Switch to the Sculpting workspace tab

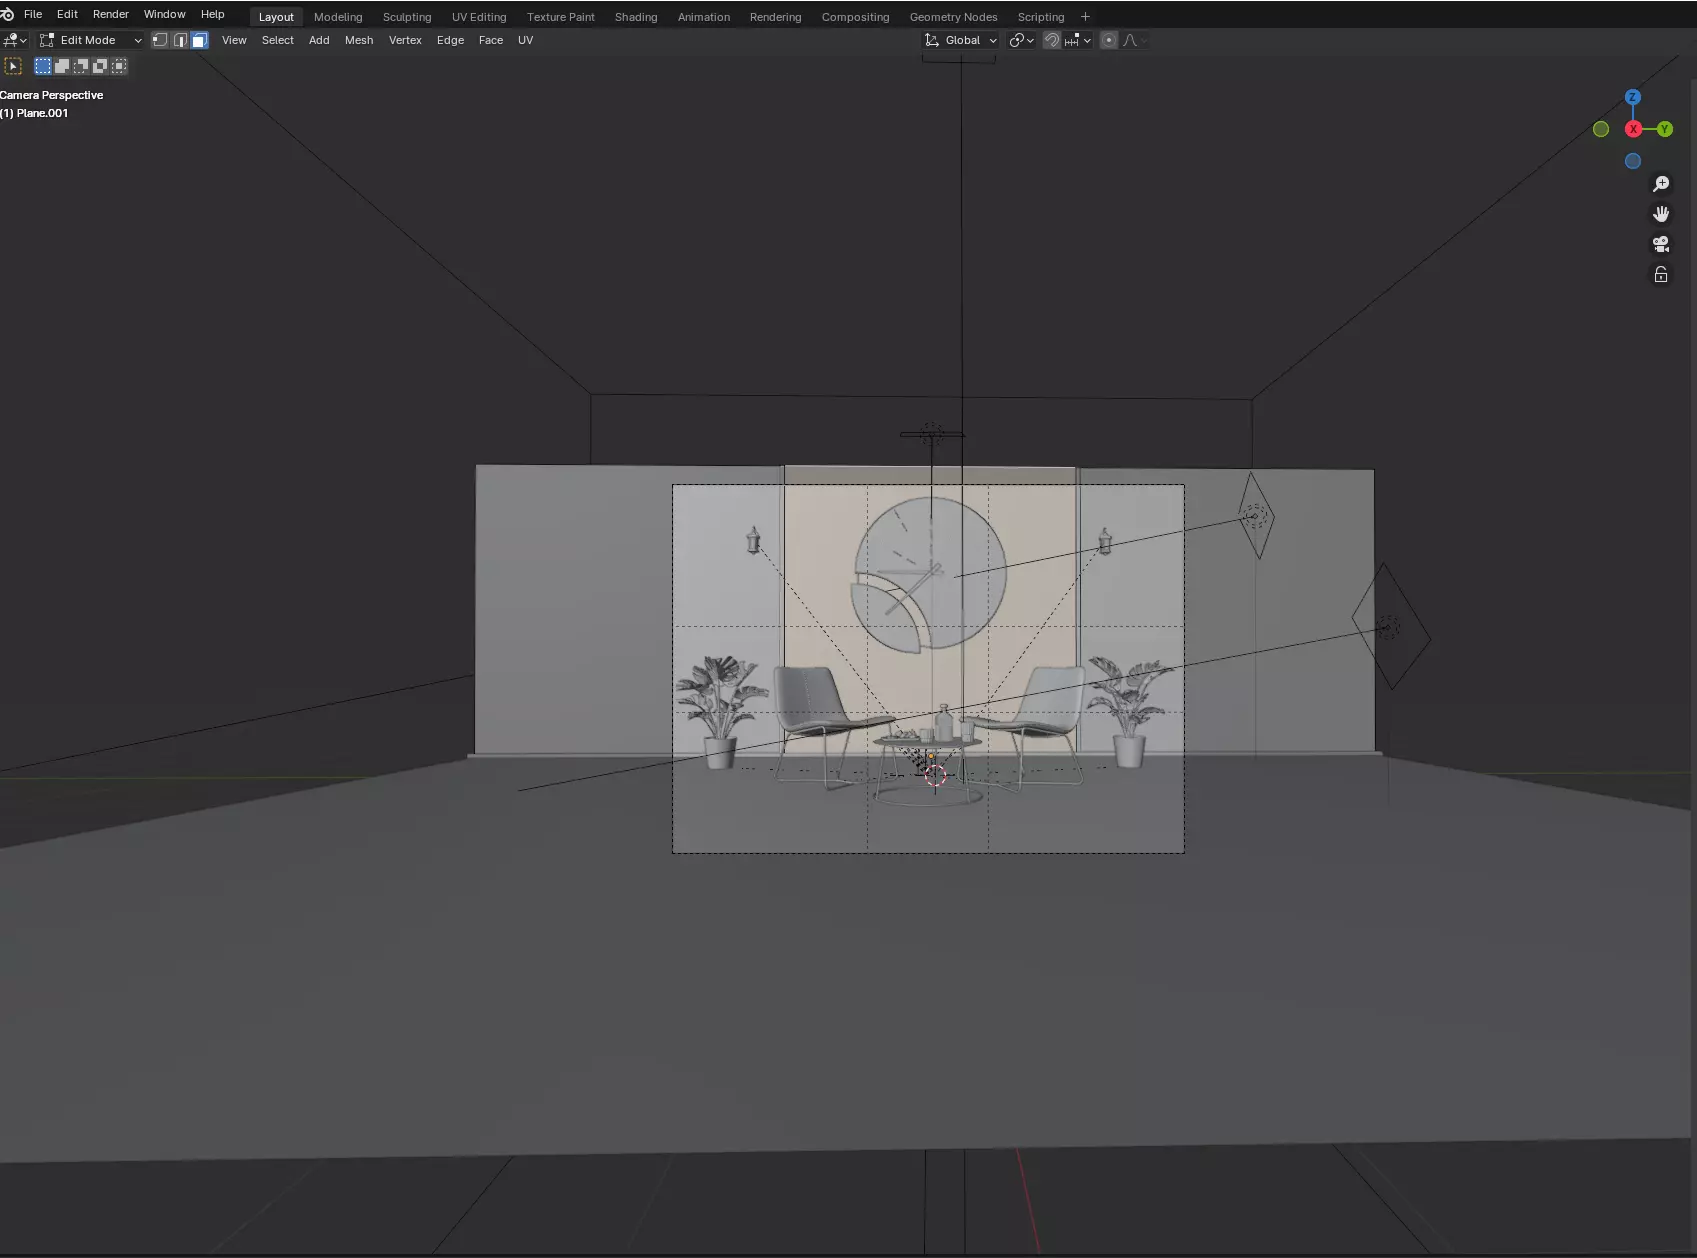click(x=407, y=17)
